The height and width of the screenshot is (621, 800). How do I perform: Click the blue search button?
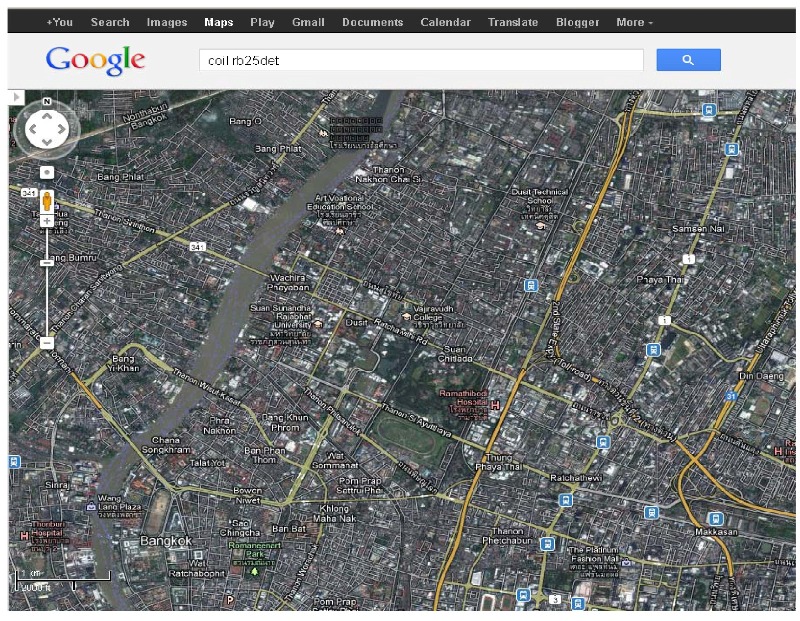688,60
